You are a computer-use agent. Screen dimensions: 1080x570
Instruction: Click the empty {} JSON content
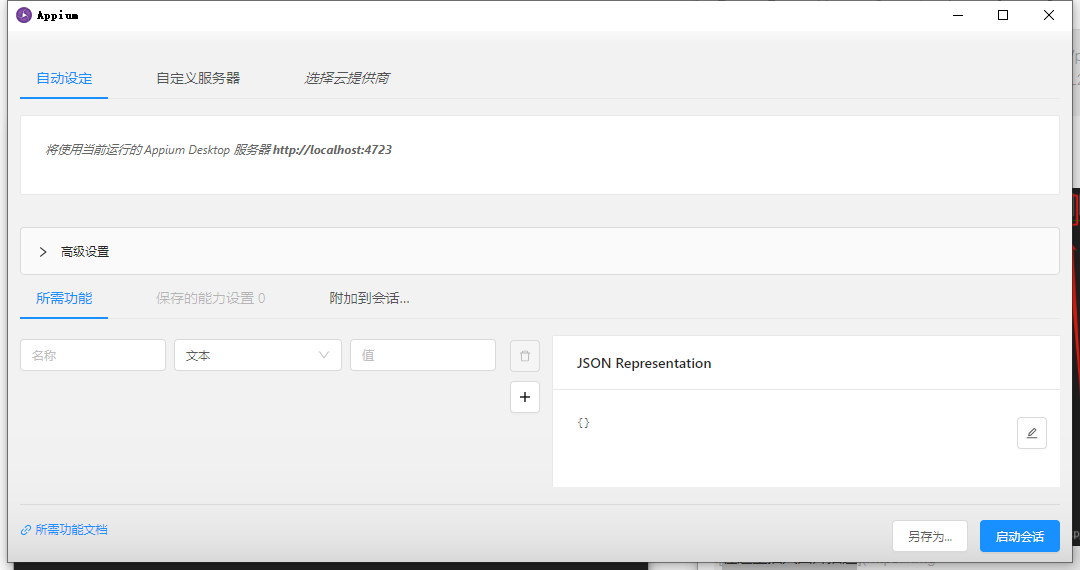point(583,423)
